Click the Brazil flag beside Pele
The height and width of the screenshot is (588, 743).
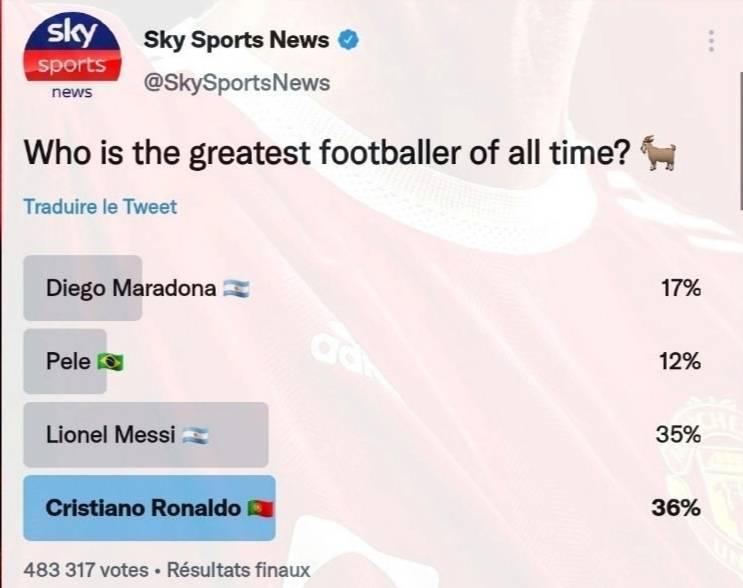point(110,362)
